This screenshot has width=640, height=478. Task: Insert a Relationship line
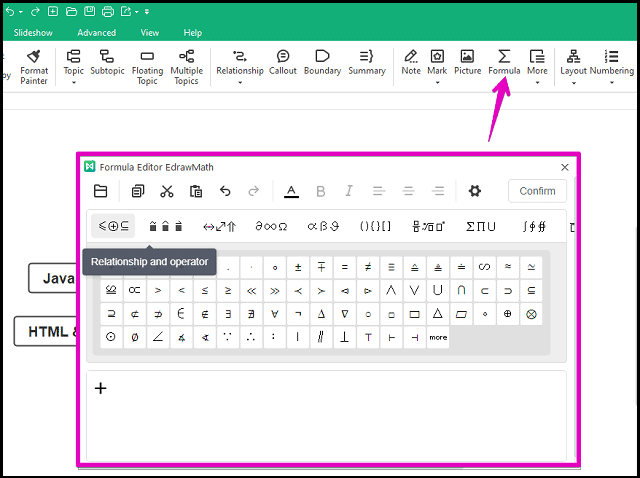coord(240,62)
